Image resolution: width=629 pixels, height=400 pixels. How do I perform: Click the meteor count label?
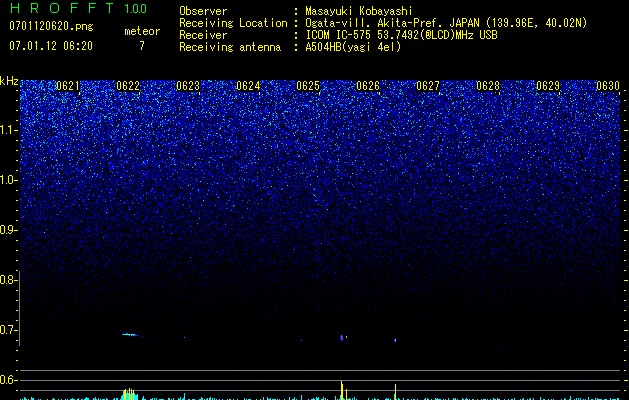(142, 31)
